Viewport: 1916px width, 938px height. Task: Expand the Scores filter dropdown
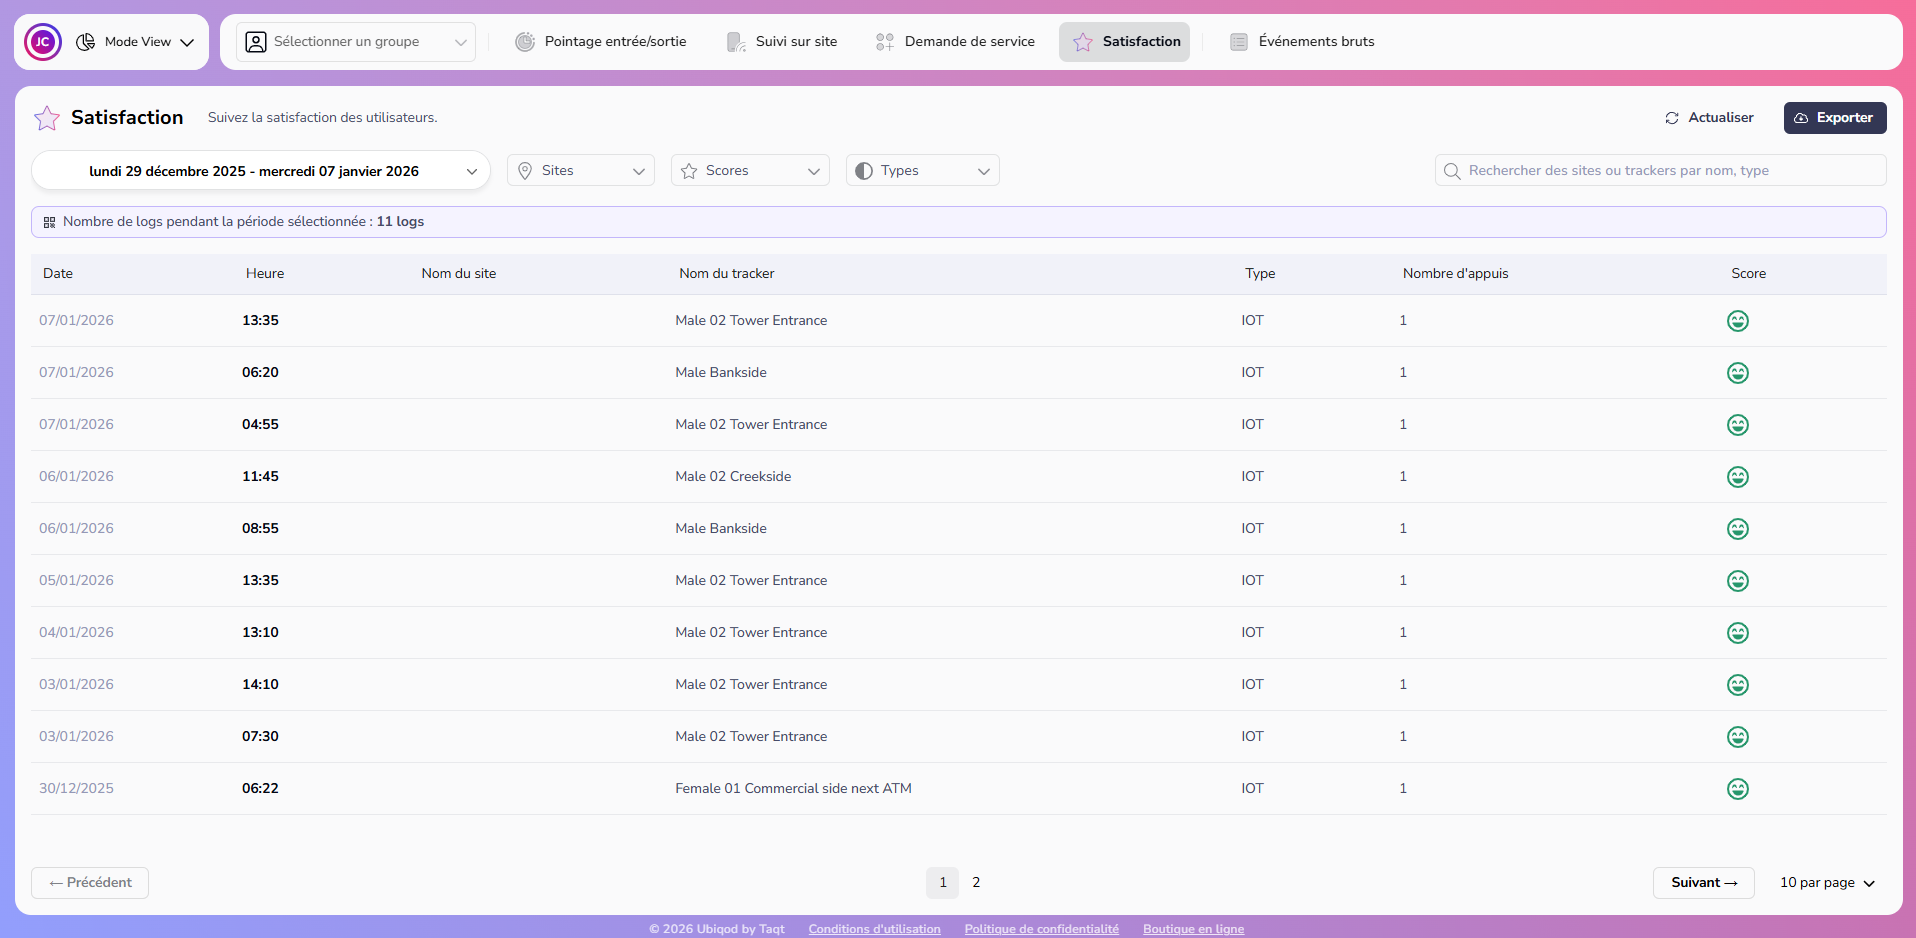[x=749, y=170]
